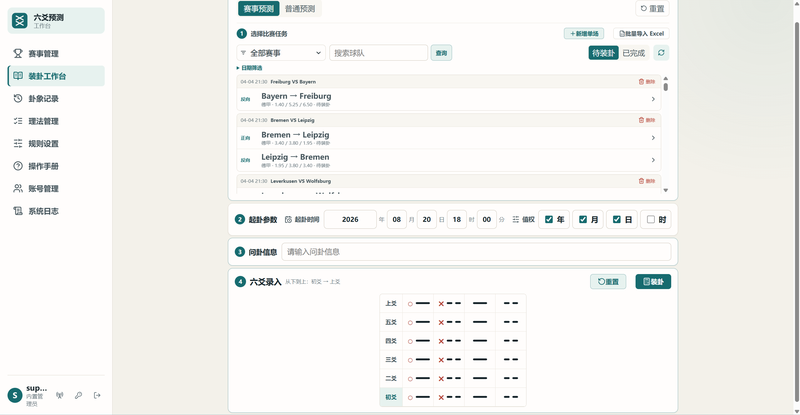Click the day field showing 20

(x=427, y=219)
